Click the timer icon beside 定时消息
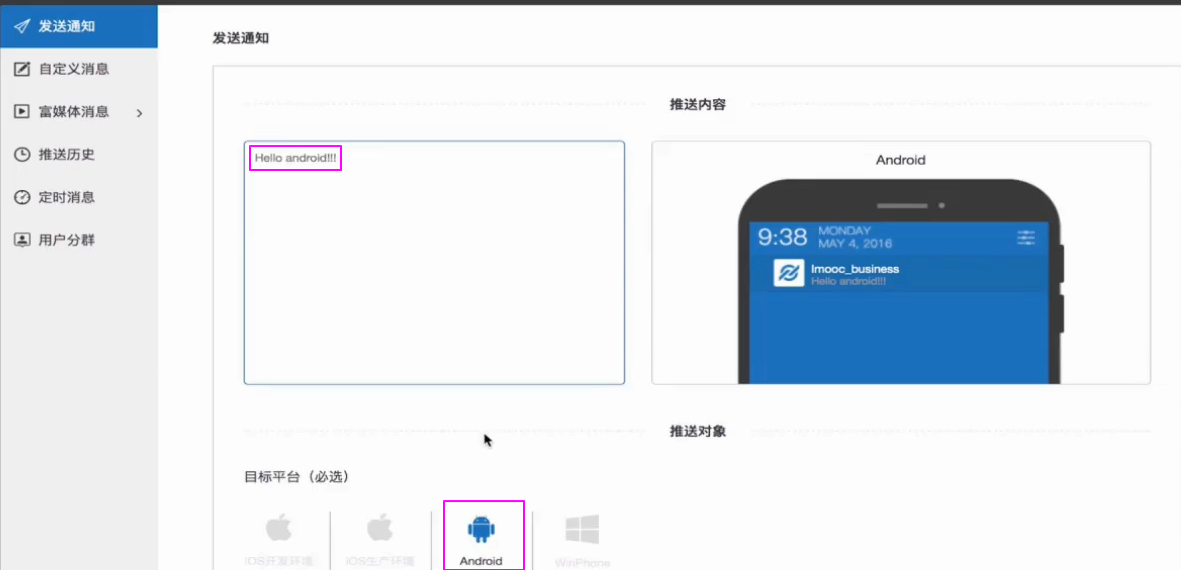The width and height of the screenshot is (1181, 570). [x=23, y=197]
